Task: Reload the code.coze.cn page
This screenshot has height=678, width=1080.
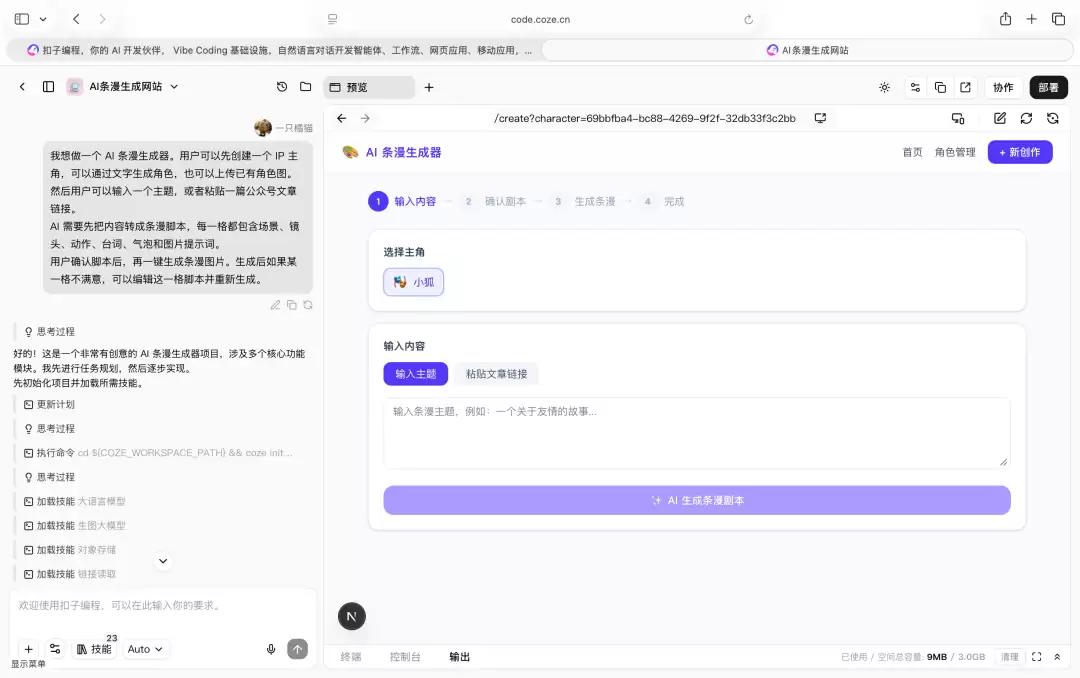Action: (x=749, y=19)
